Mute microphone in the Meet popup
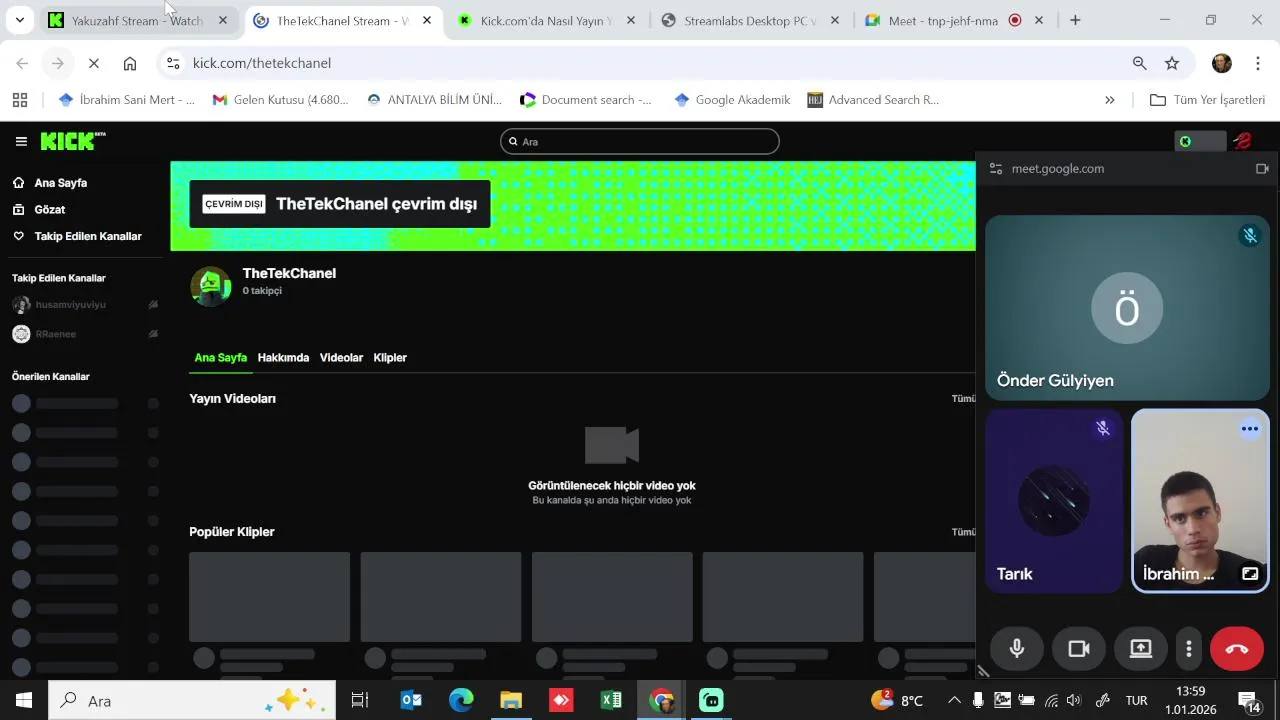 1017,649
